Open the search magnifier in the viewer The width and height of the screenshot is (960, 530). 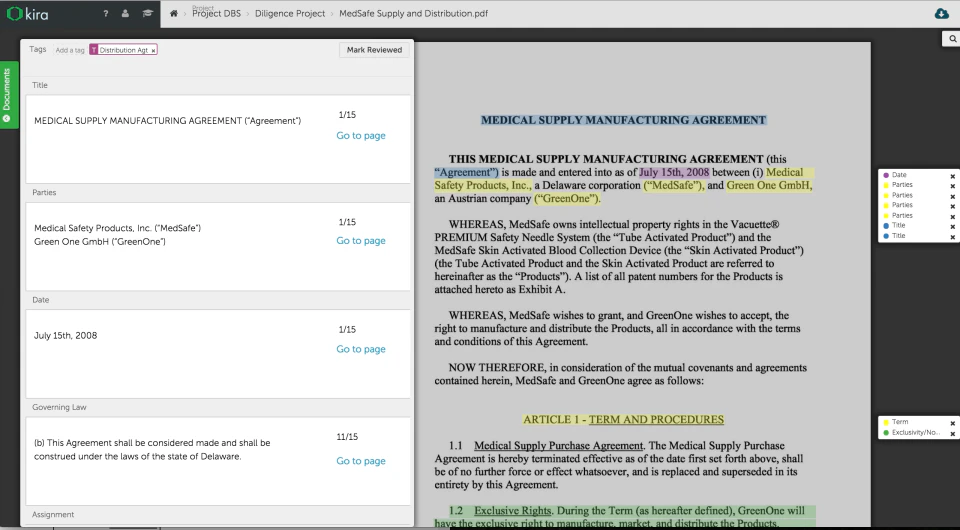(952, 38)
